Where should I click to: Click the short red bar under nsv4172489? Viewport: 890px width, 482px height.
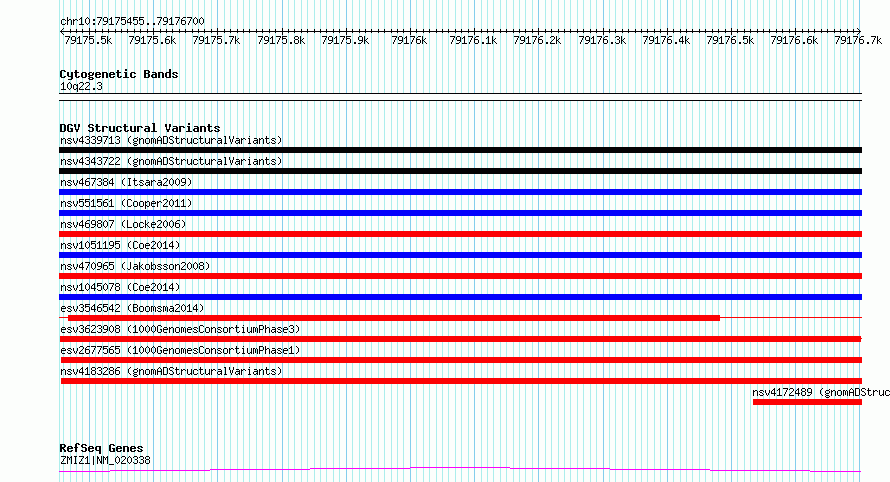pos(807,403)
